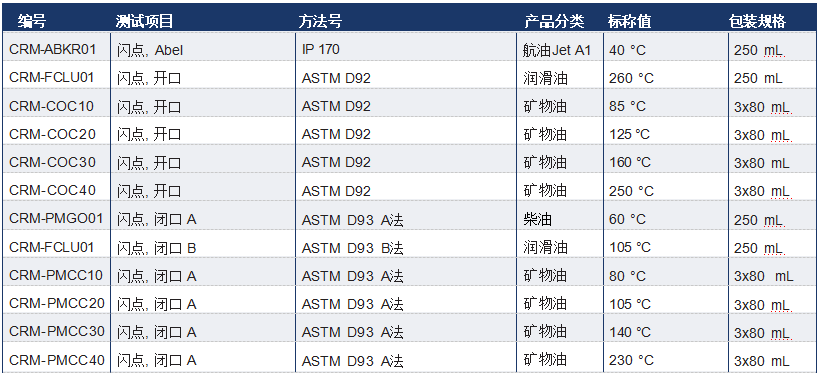This screenshot has width=819, height=373.
Task: Click the 测试项目 column header
Action: pyautogui.click(x=144, y=21)
